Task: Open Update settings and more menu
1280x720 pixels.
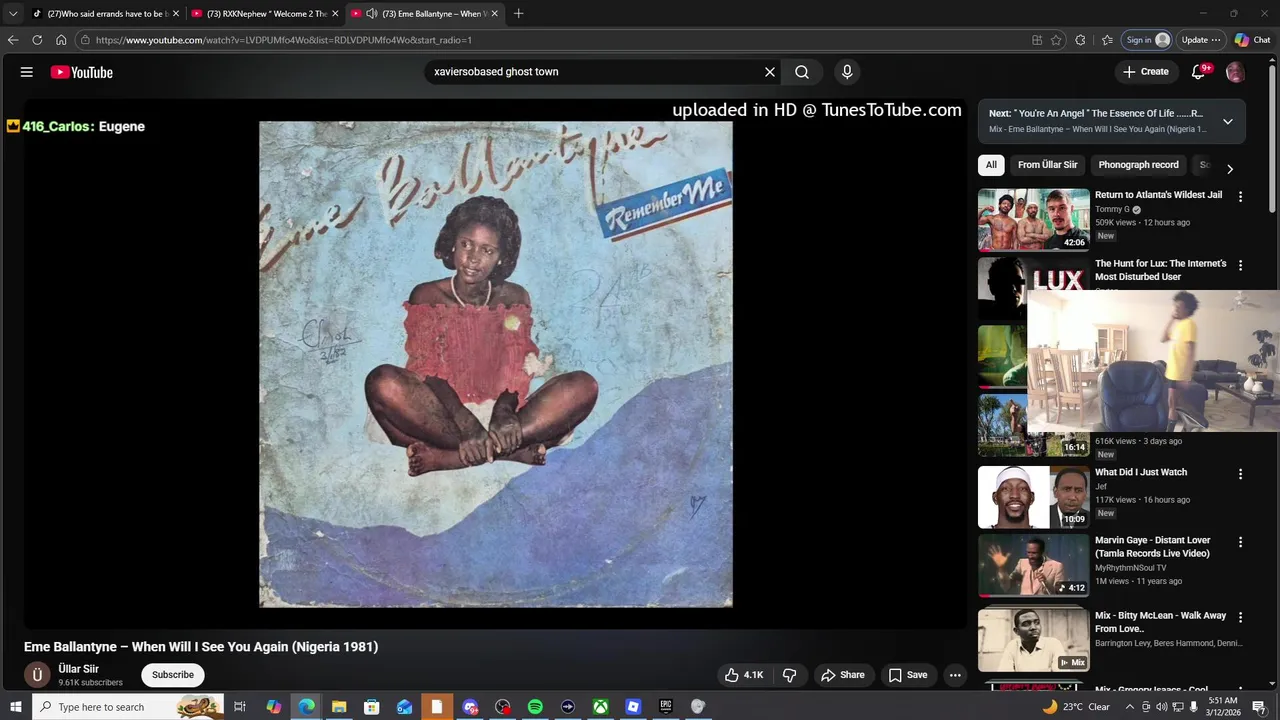Action: (x=1201, y=40)
